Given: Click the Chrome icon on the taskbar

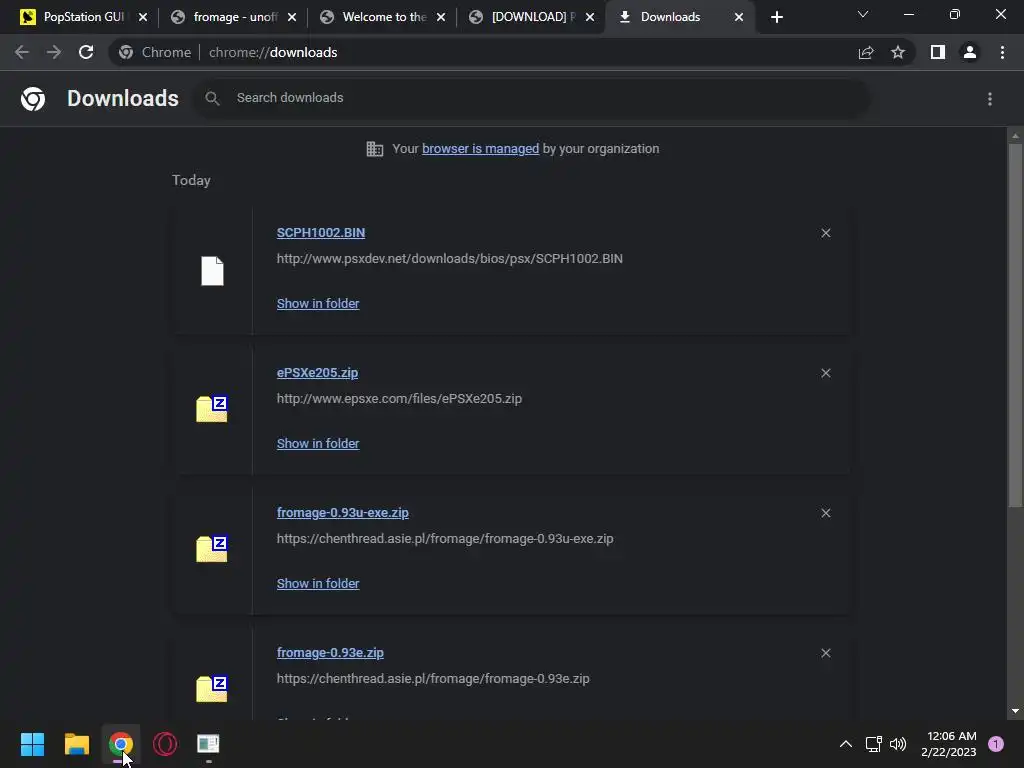Looking at the screenshot, I should click(x=121, y=744).
